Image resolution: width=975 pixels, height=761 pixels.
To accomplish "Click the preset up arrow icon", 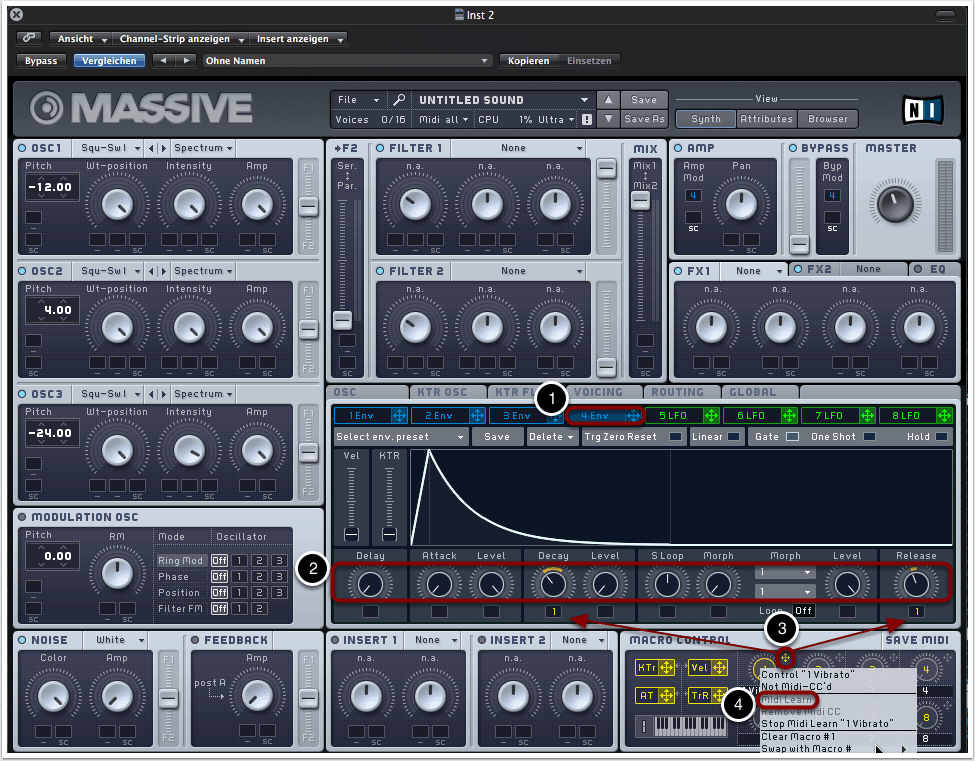I will [608, 100].
